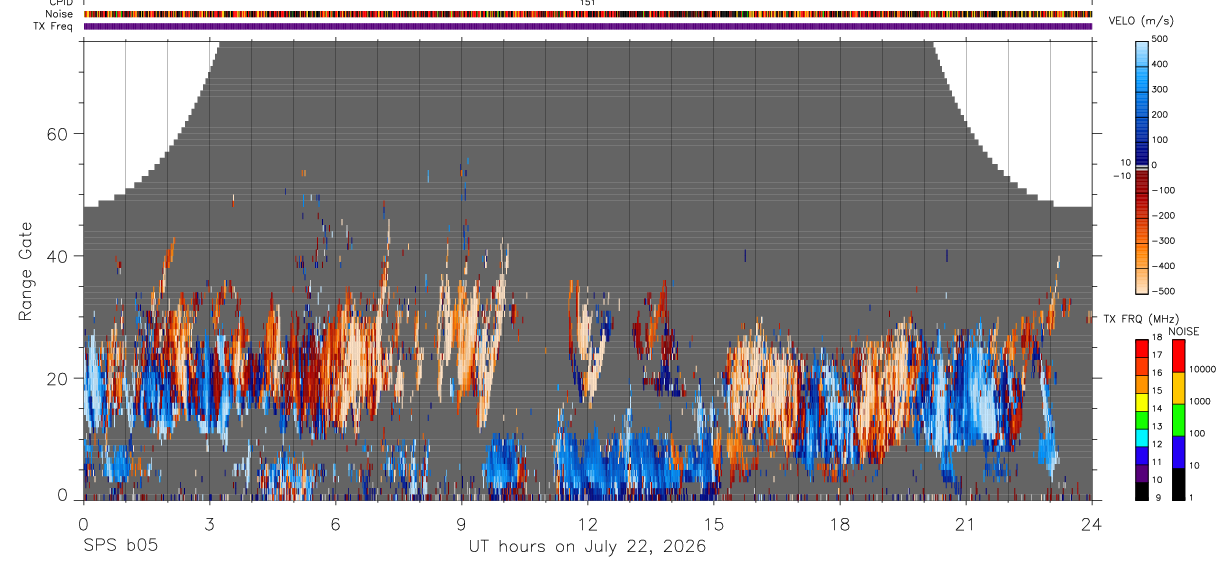Select the 500 value on velocity colorbar
This screenshot has height=567, width=1228.
coord(1161,39)
